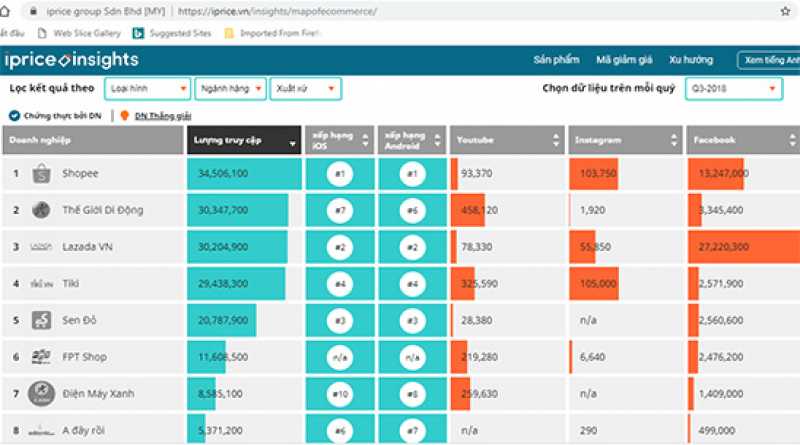Click FPT Shop Instagram value 6,640
This screenshot has height=445, width=800.
[x=592, y=357]
